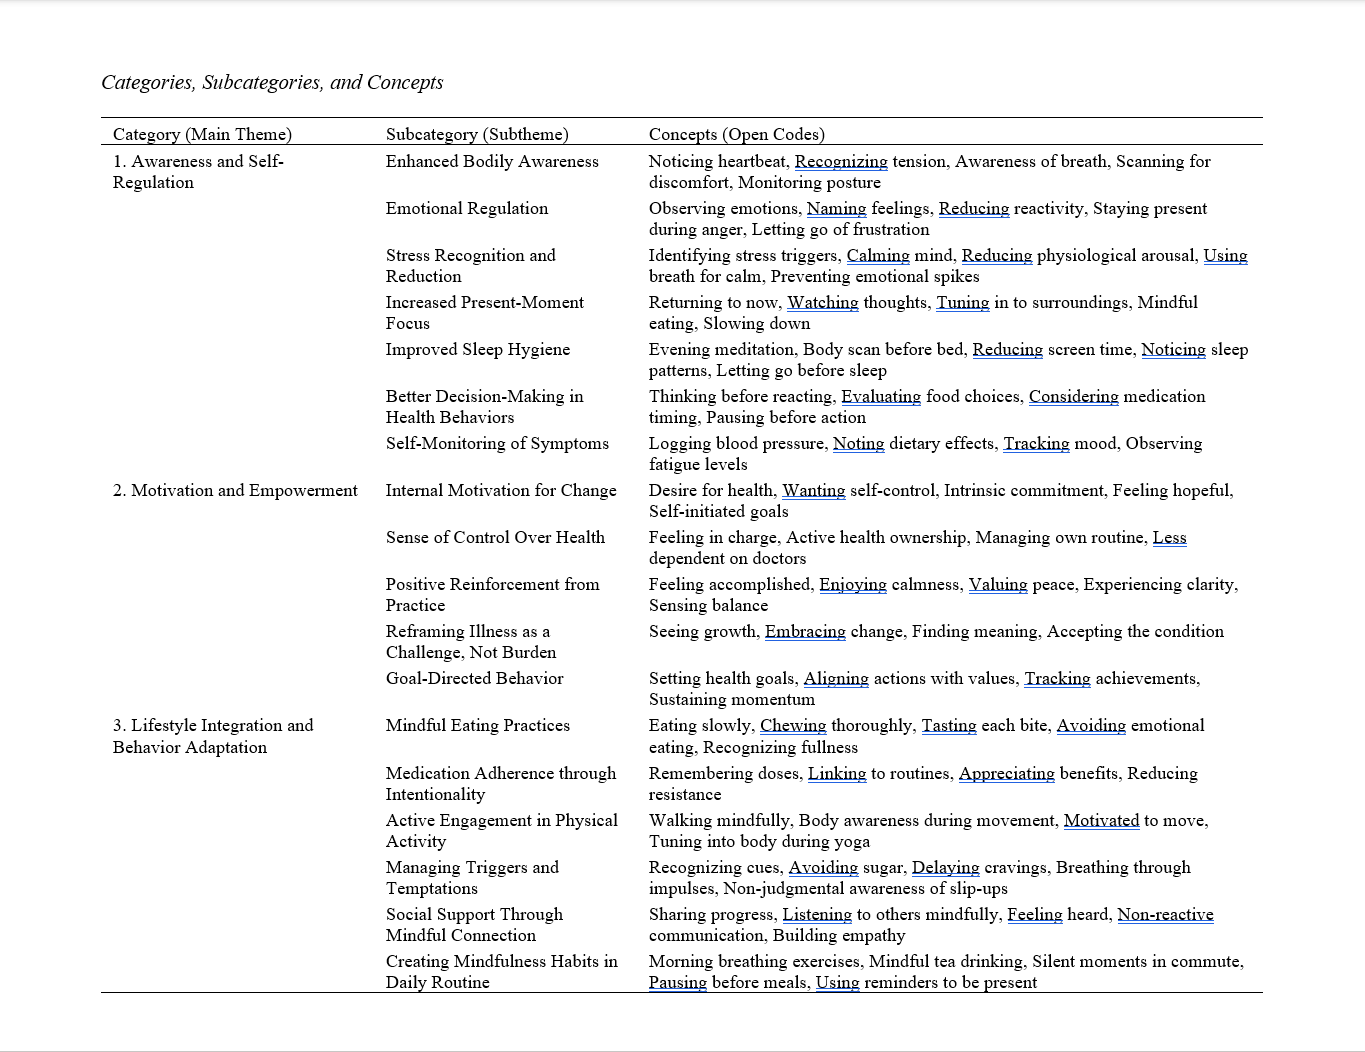Click the 'Subcategory (Subtheme)' column header
The height and width of the screenshot is (1052, 1365).
(477, 134)
